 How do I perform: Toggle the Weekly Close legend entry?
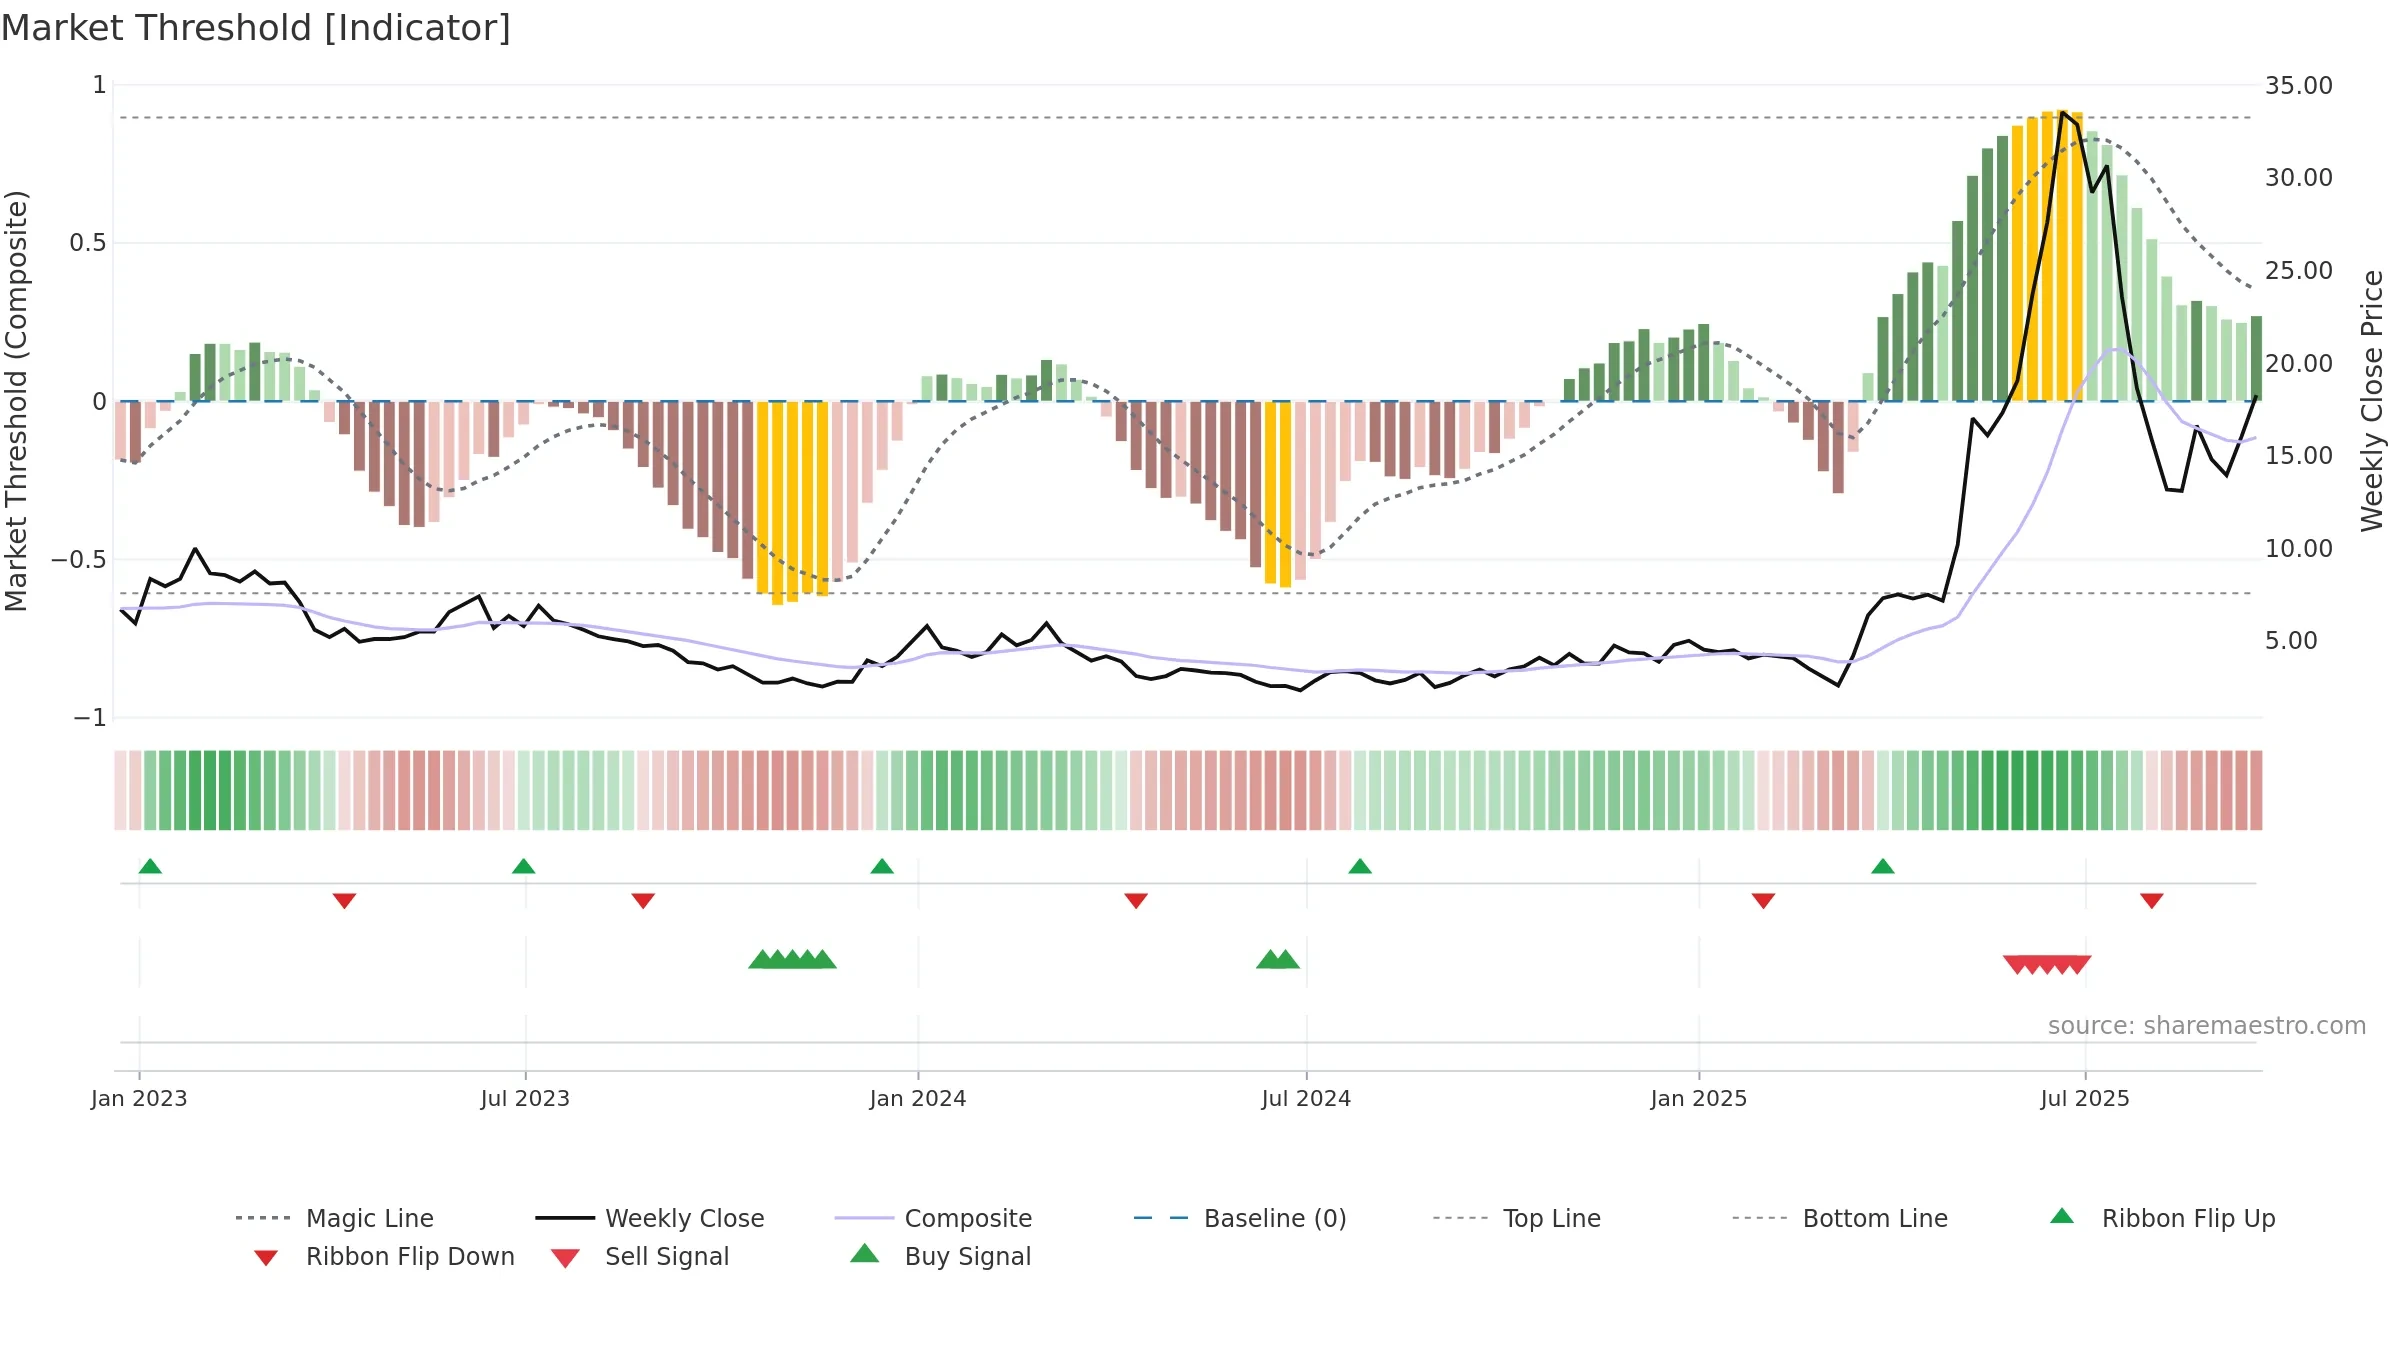(650, 1218)
